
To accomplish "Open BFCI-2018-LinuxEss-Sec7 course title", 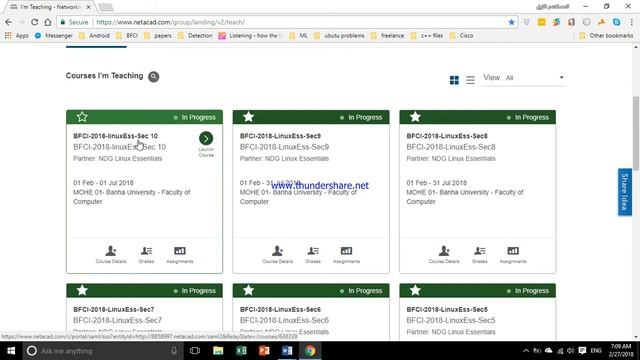I will point(113,309).
